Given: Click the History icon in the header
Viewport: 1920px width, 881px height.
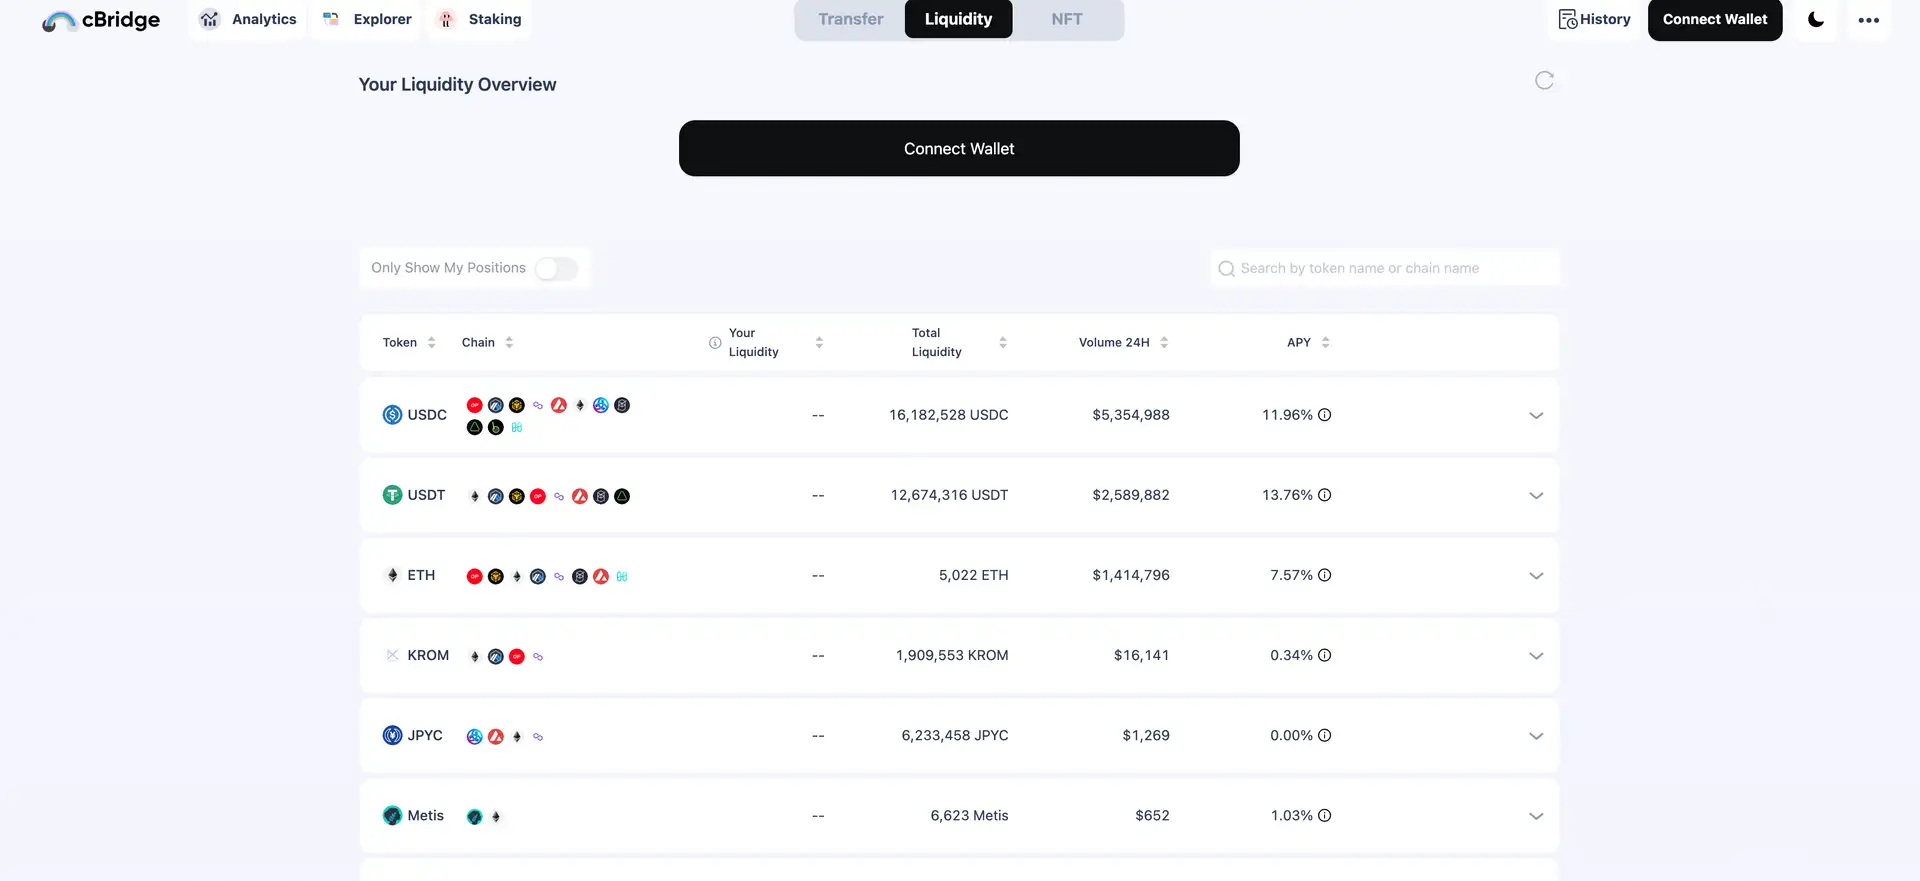Looking at the screenshot, I should point(1568,20).
